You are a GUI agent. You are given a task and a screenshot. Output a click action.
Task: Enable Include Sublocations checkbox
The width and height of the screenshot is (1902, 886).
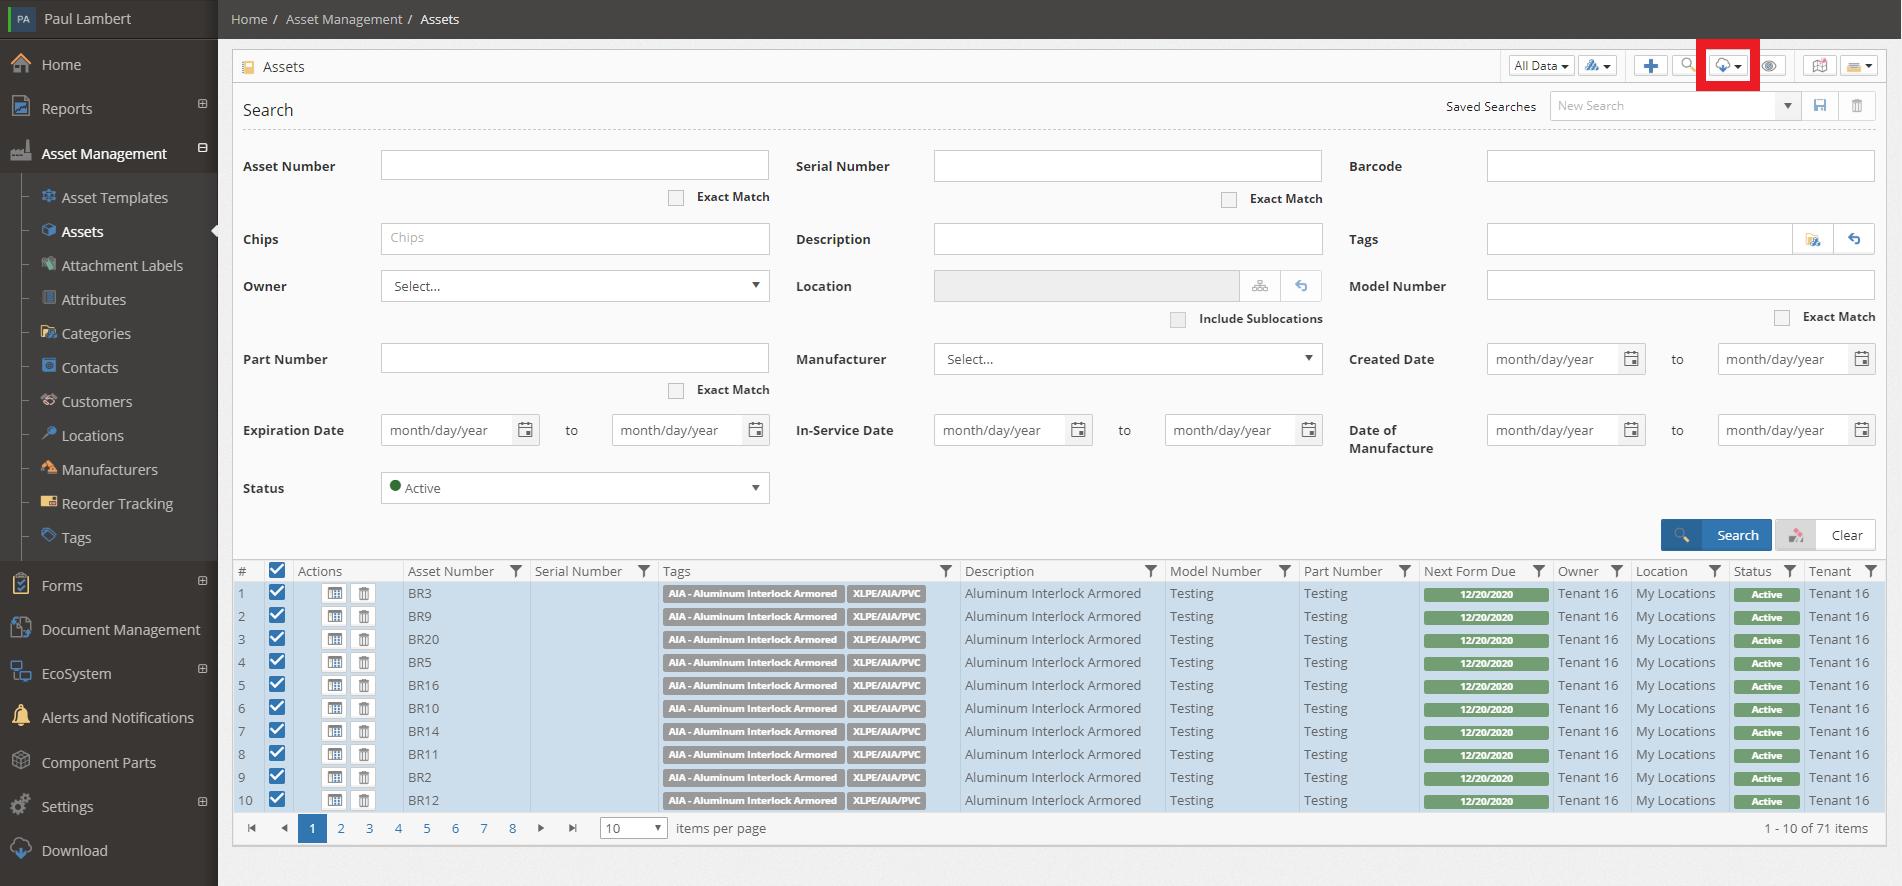pos(1178,320)
